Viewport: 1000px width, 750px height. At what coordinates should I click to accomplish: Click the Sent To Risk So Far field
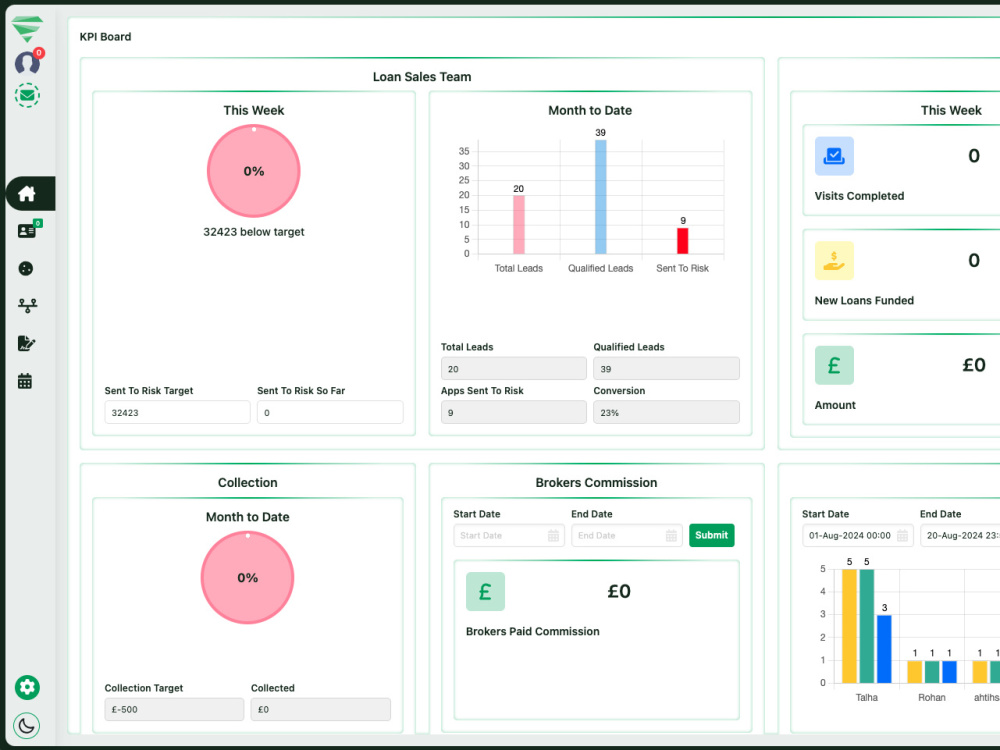point(330,413)
